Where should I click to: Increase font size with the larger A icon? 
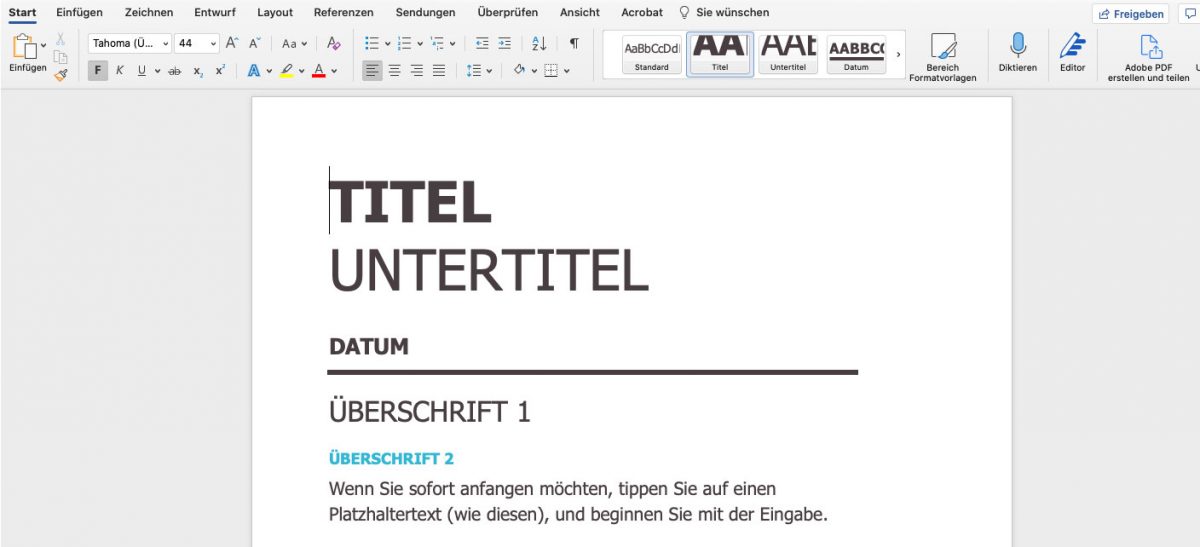(231, 43)
